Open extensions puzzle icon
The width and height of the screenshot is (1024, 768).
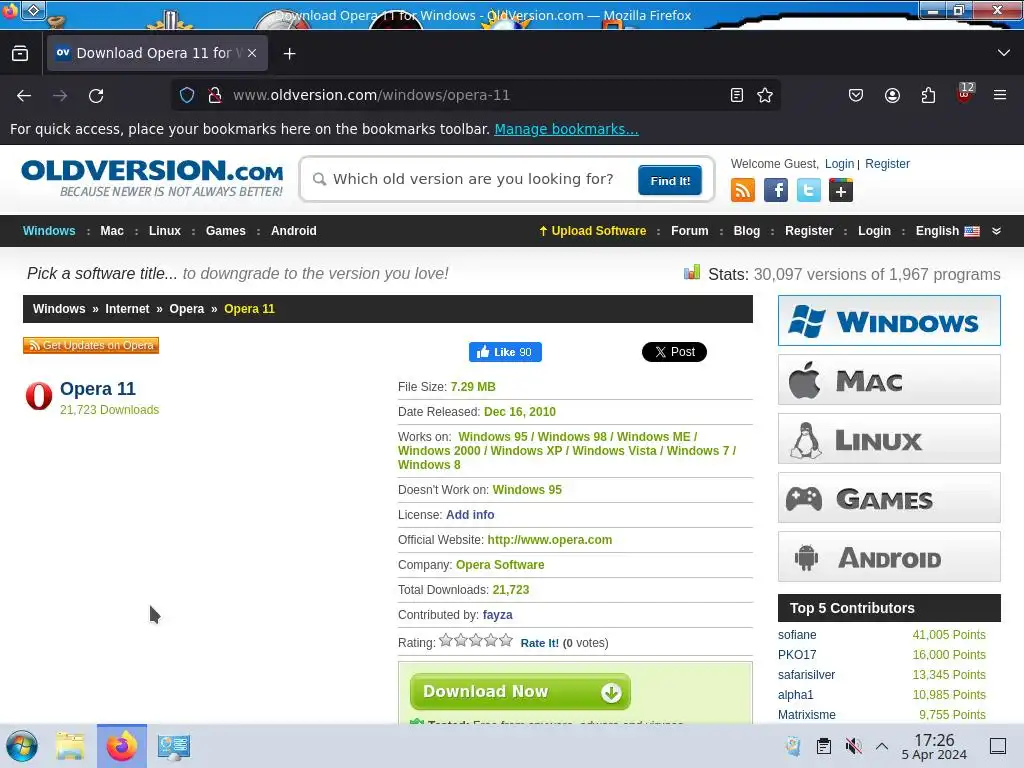coord(928,95)
